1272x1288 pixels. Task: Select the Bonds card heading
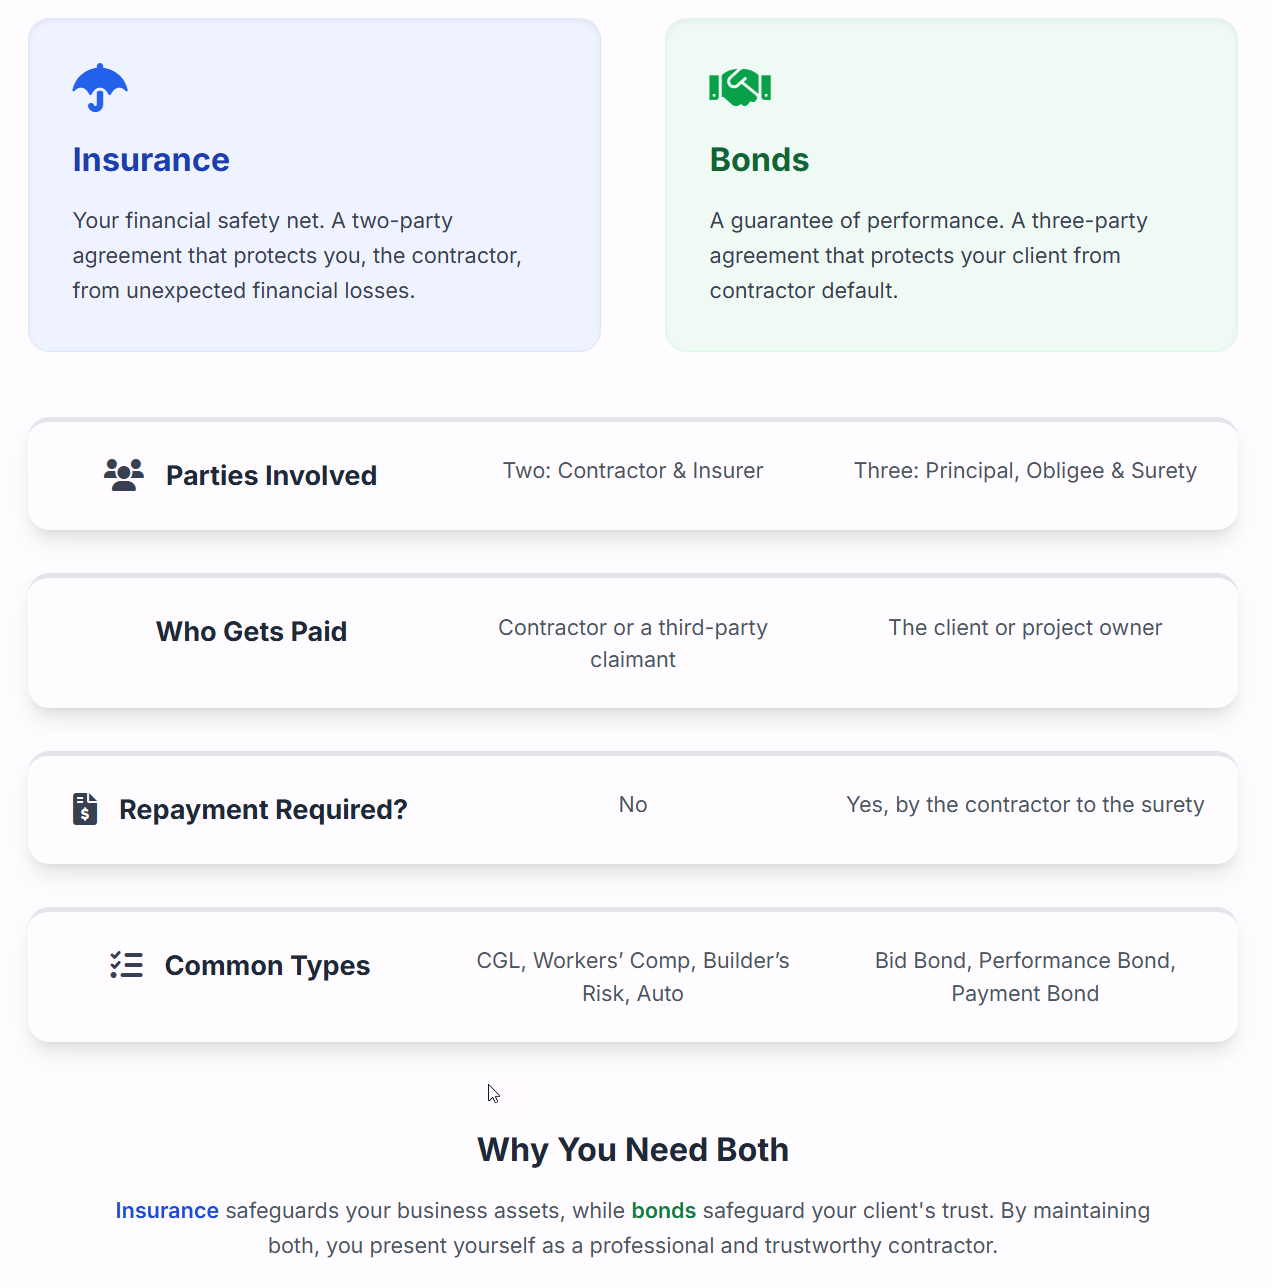(x=759, y=160)
